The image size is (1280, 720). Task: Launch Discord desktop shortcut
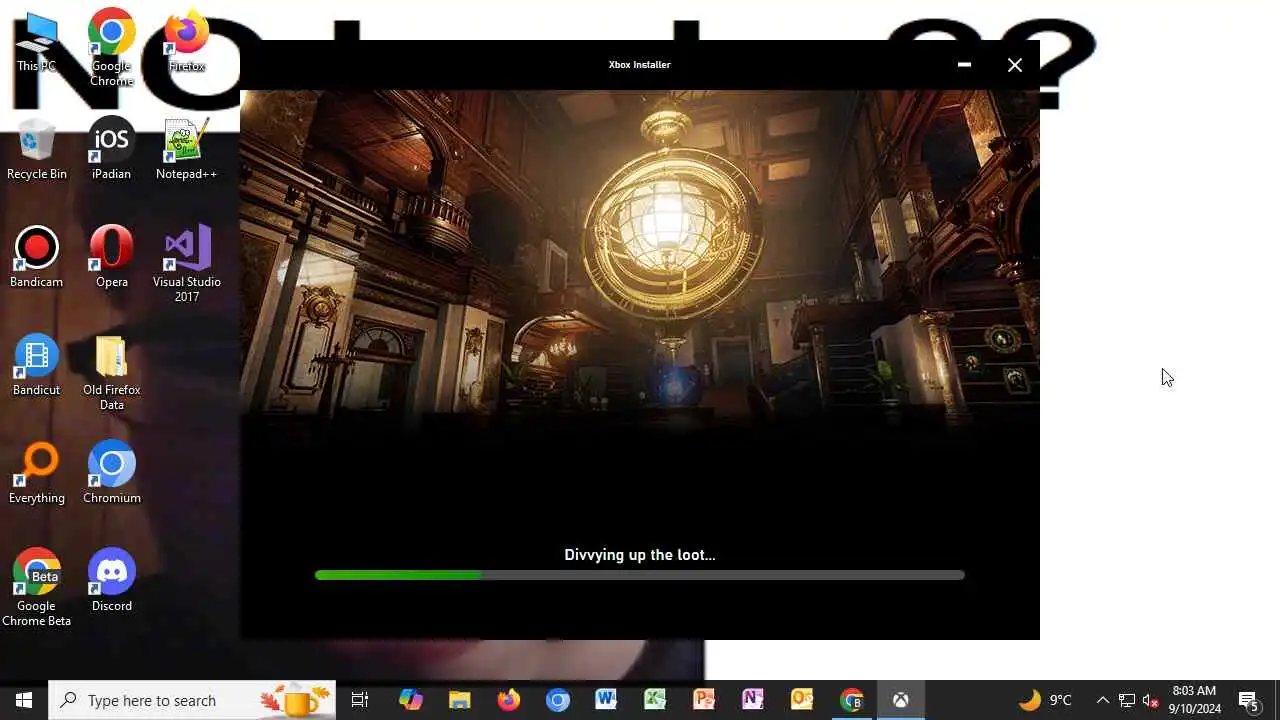coord(111,582)
